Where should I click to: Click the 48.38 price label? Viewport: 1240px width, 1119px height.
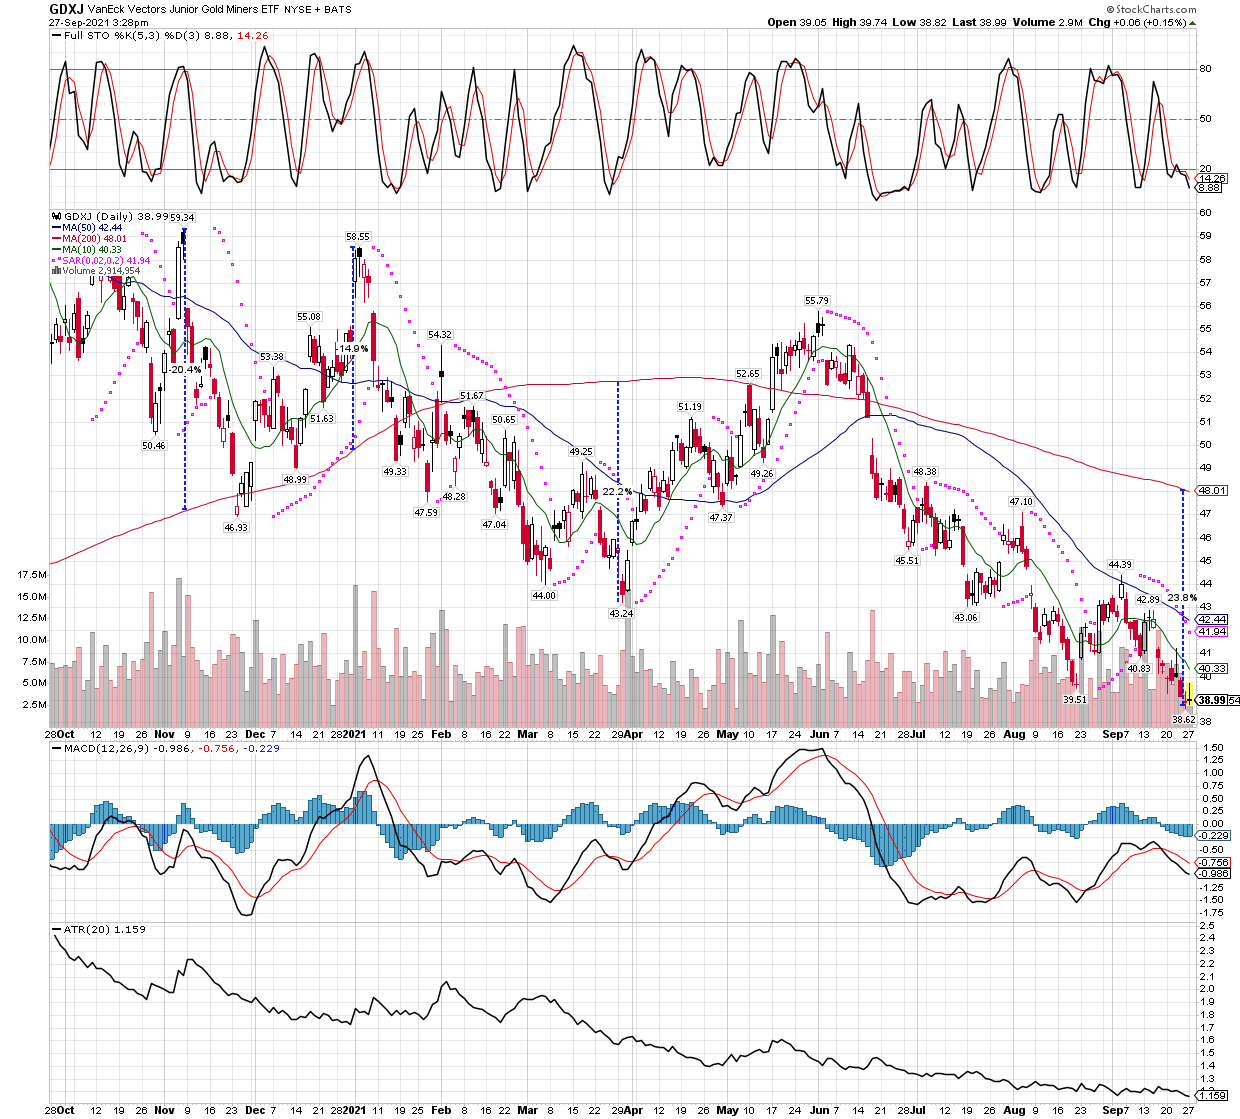pos(925,471)
